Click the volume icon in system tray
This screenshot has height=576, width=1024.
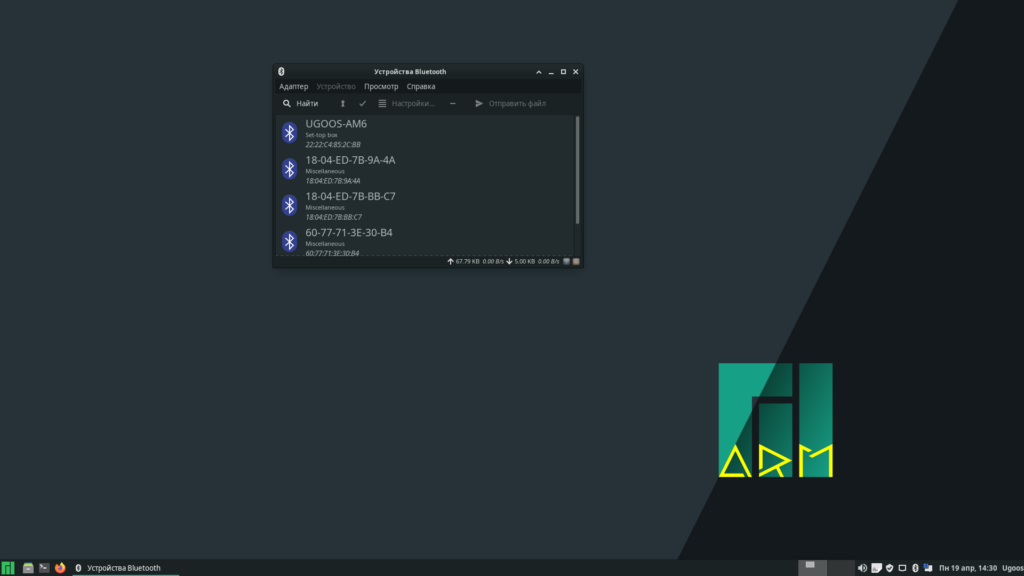pos(862,568)
